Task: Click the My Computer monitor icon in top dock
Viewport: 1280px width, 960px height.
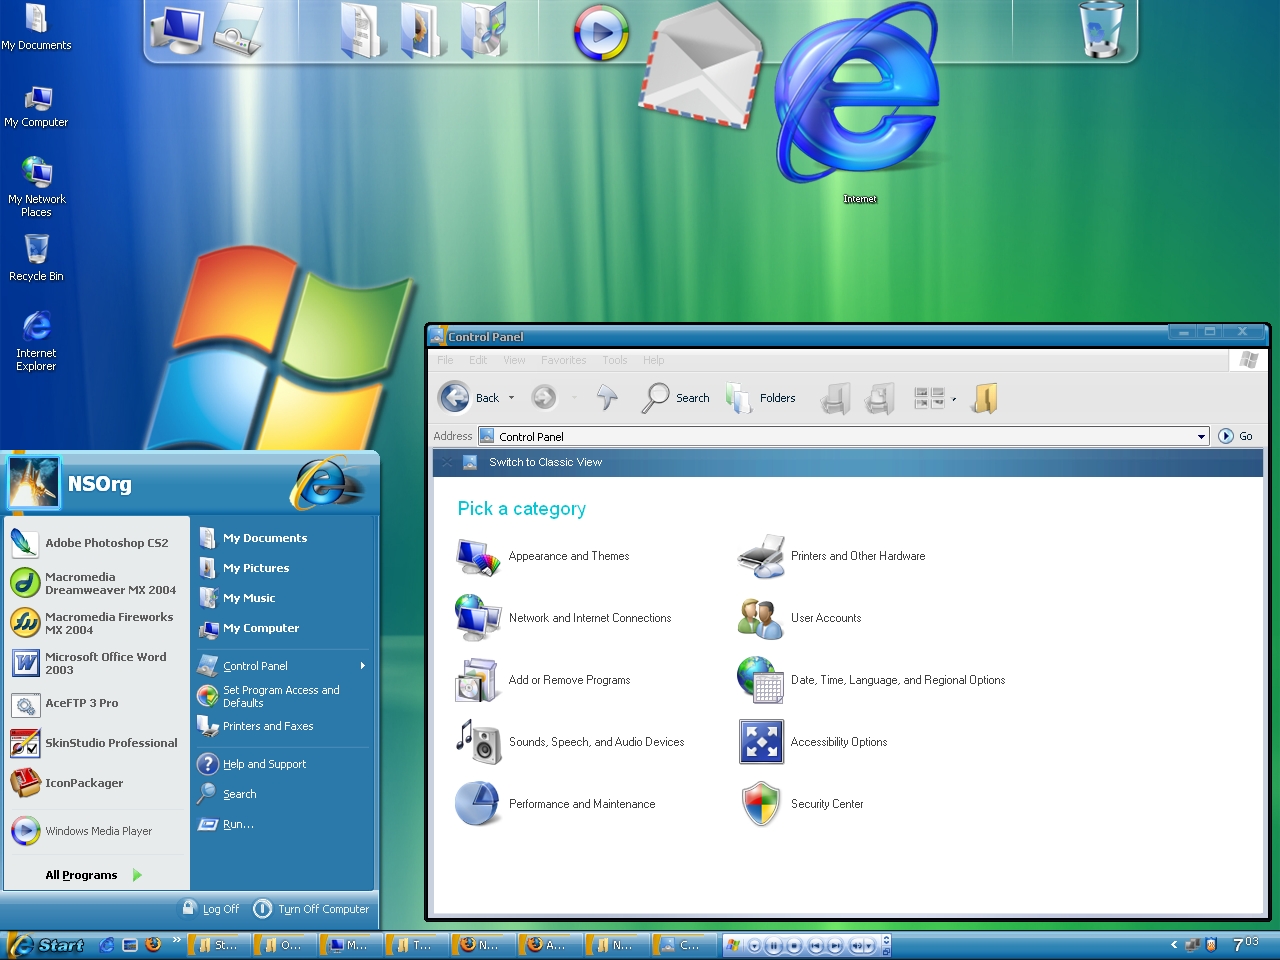Action: point(177,30)
